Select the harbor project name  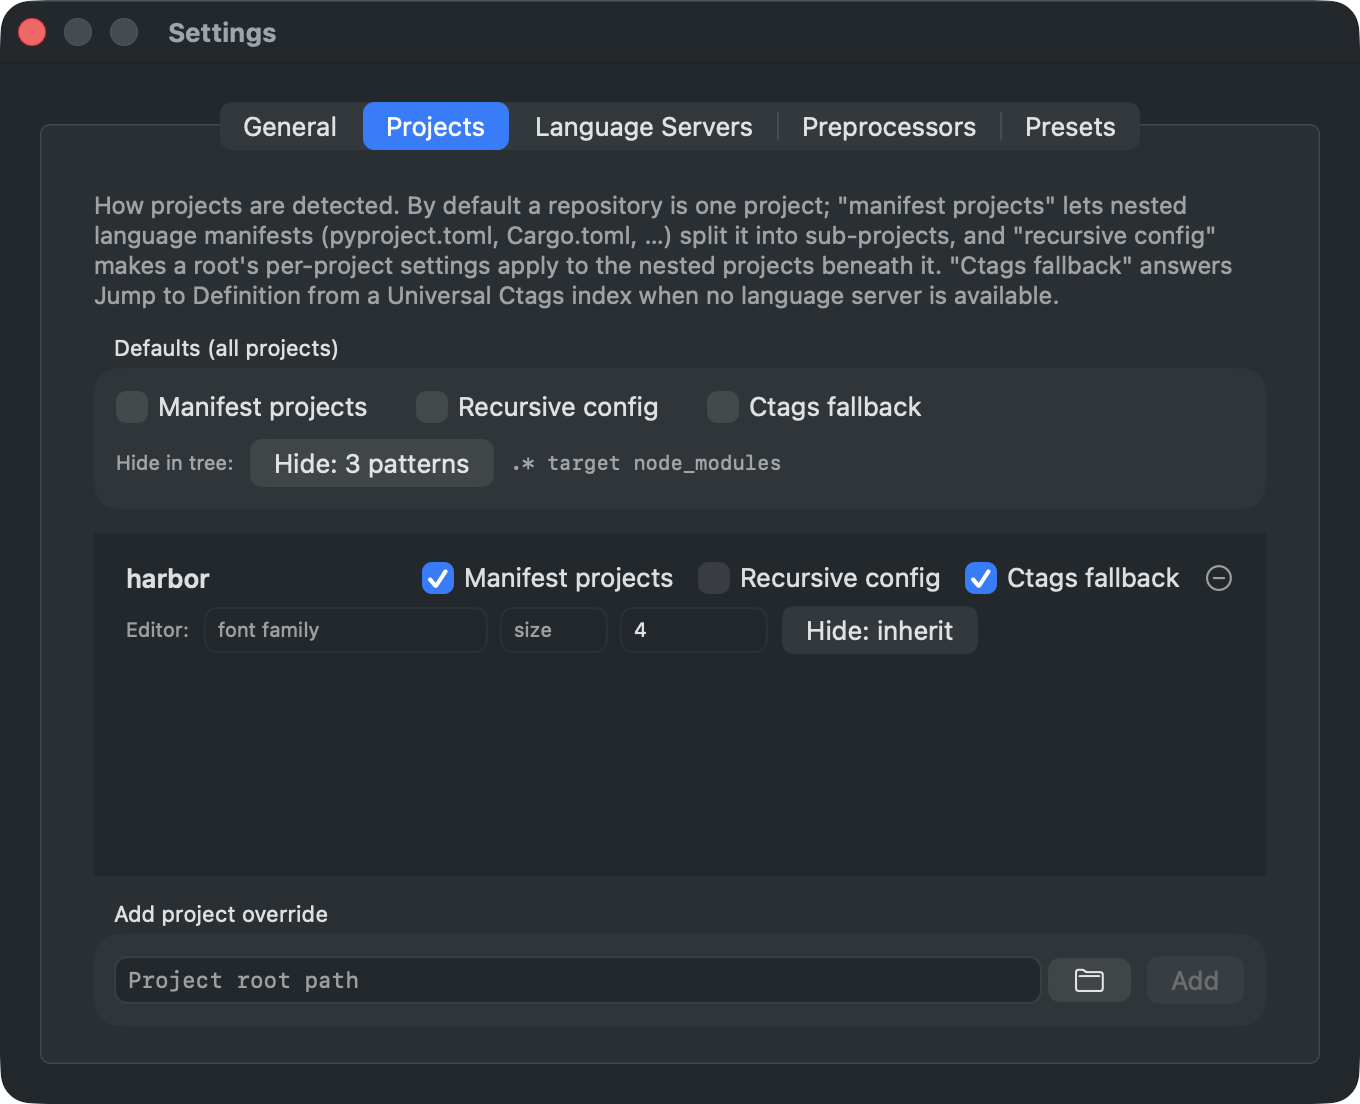coord(168,579)
